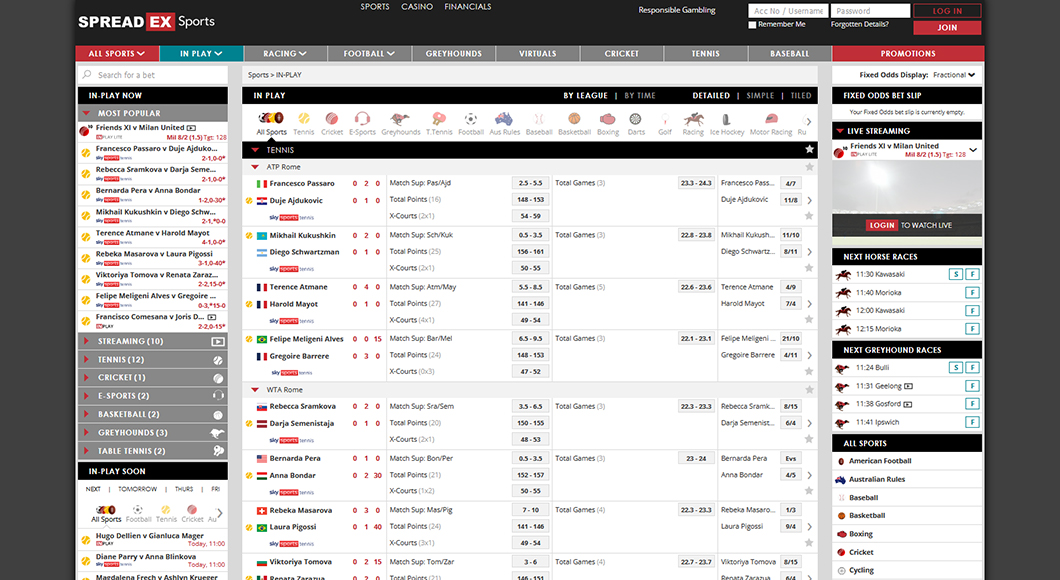This screenshot has height=580, width=1060.
Task: Click the Search for a bet field
Action: (x=153, y=75)
